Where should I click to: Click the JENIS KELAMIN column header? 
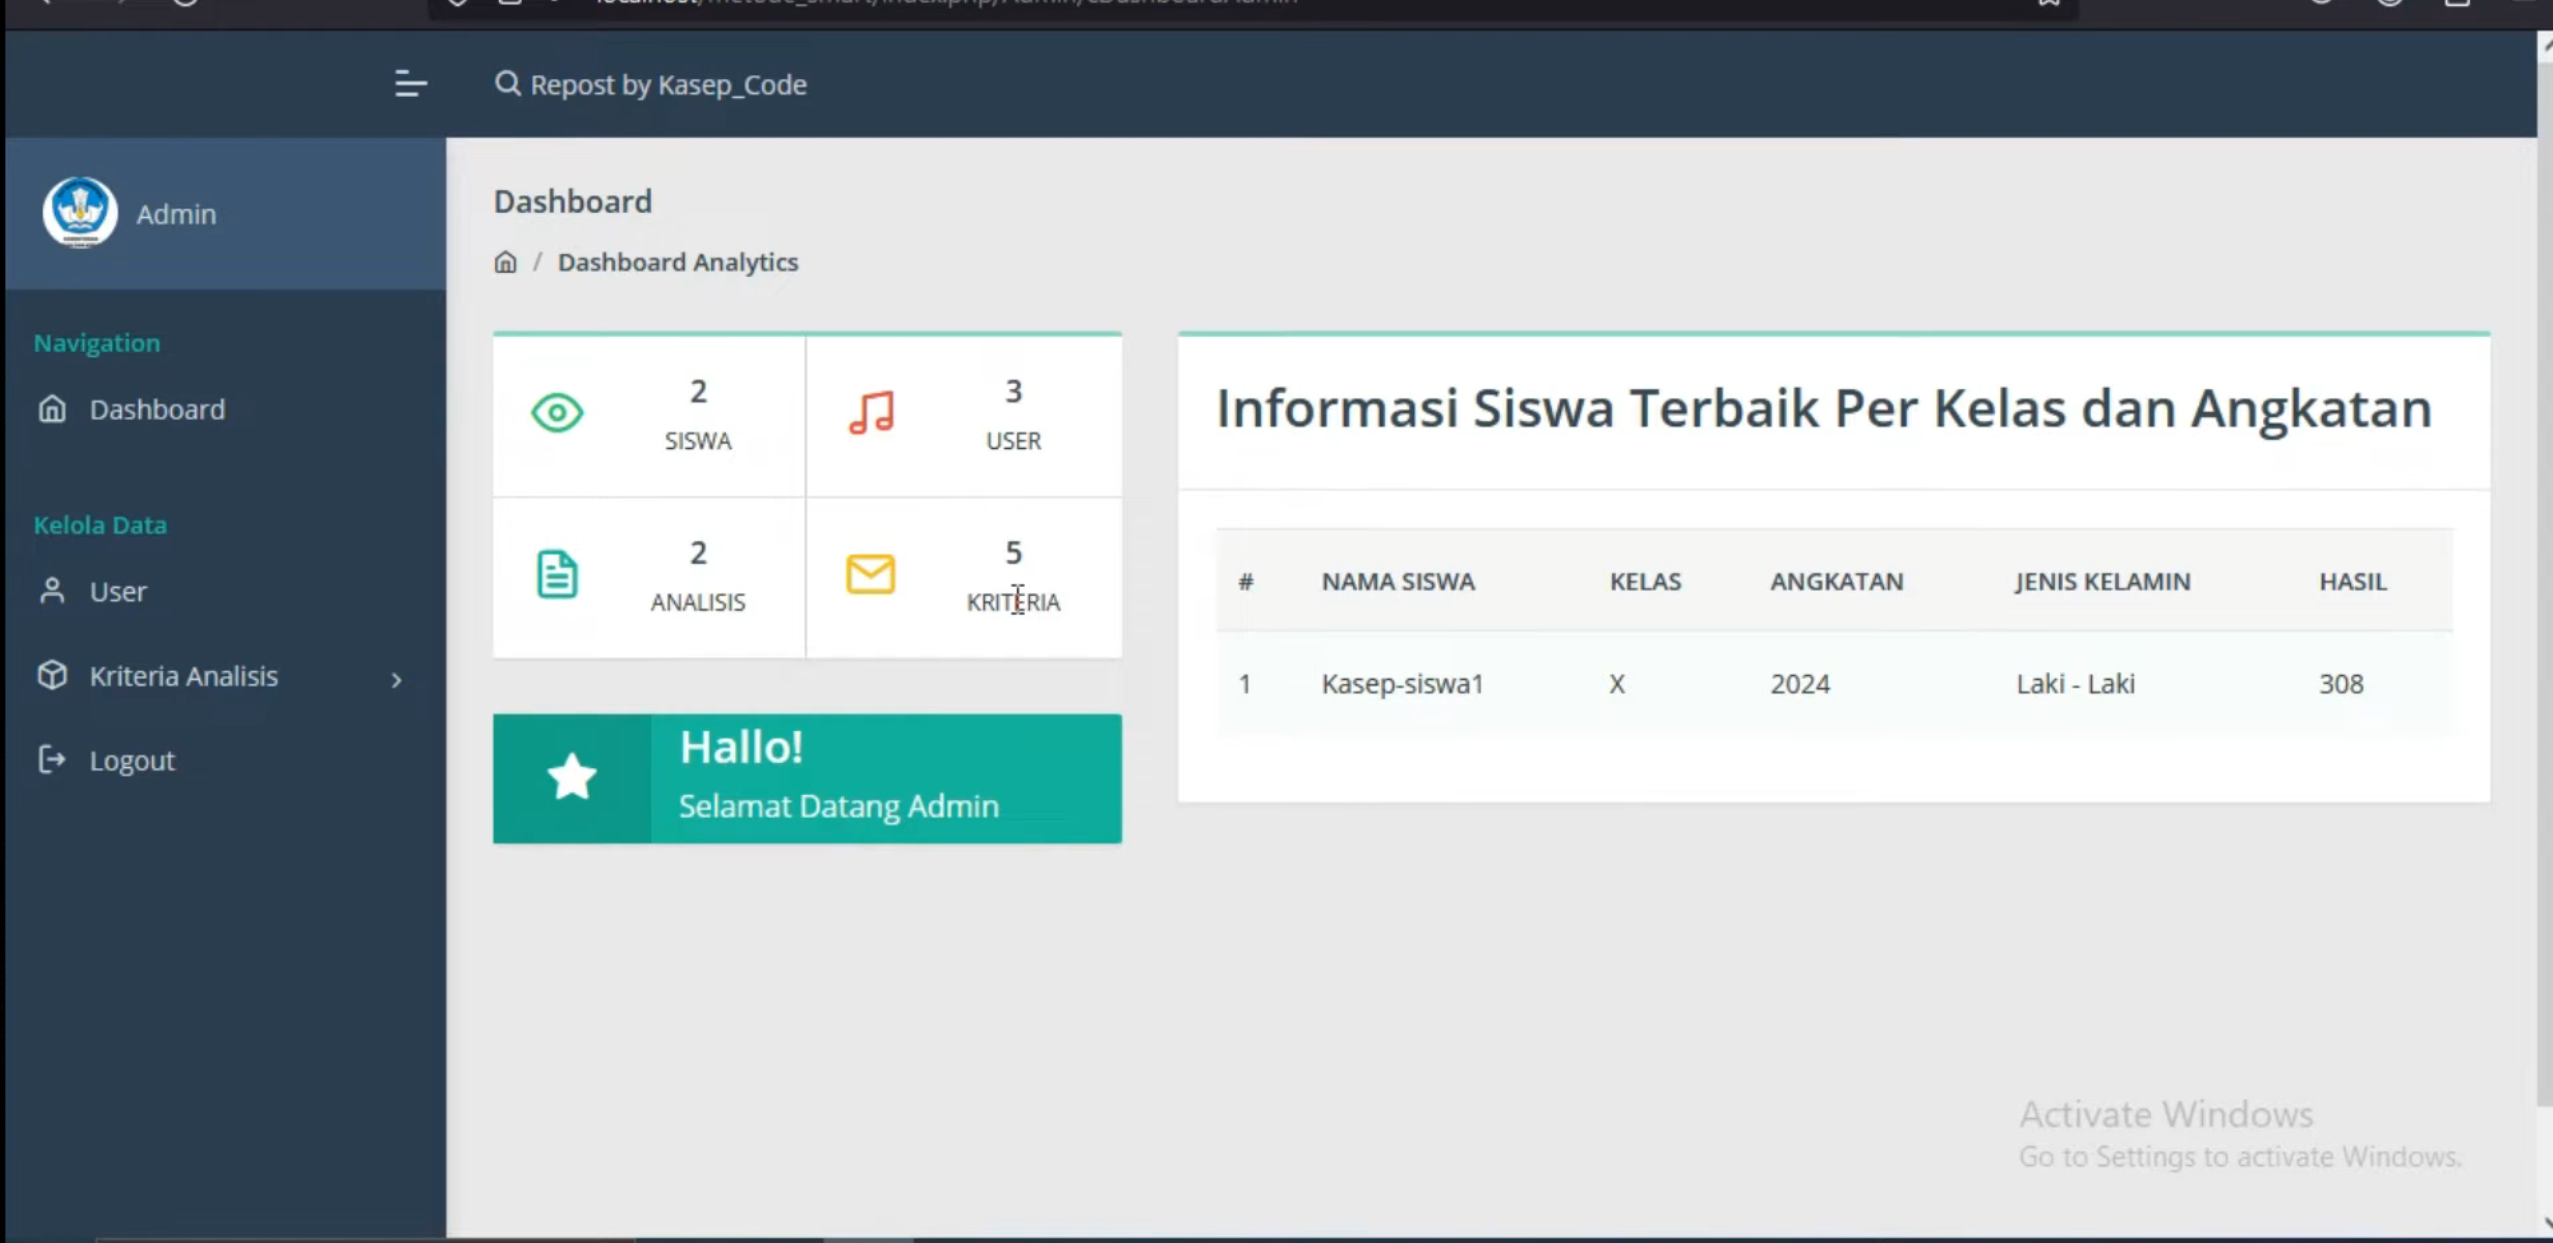(x=2103, y=581)
